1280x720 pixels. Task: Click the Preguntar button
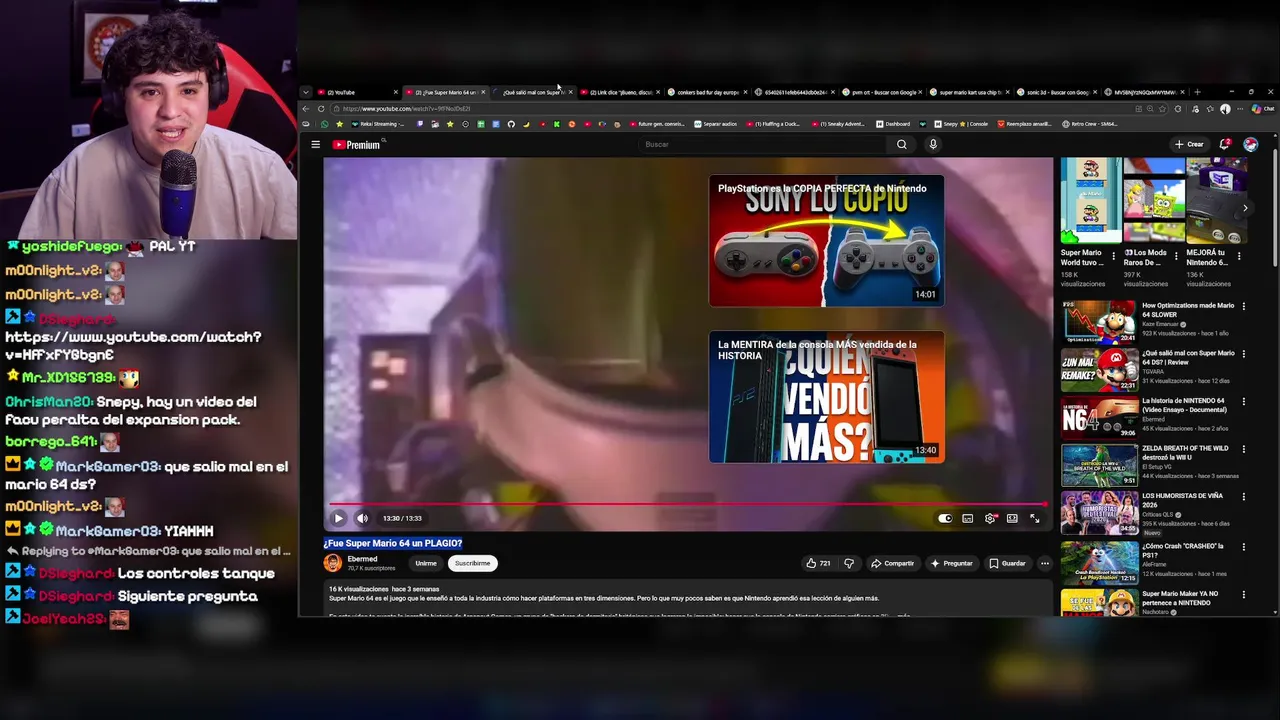[x=951, y=563]
